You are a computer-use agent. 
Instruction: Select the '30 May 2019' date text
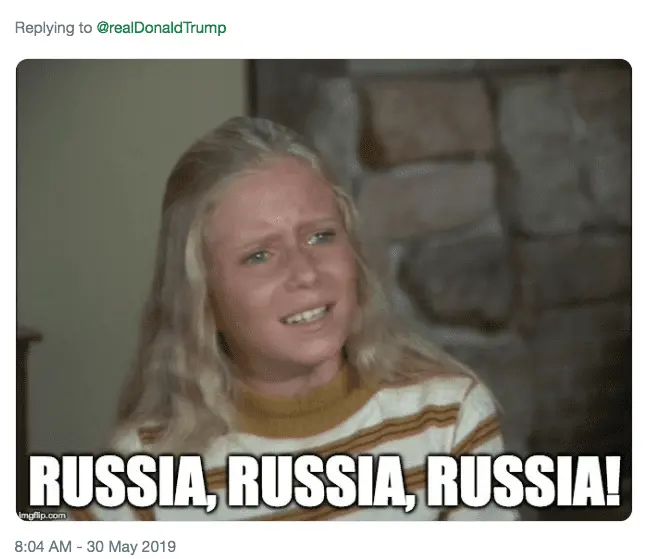[x=131, y=546]
